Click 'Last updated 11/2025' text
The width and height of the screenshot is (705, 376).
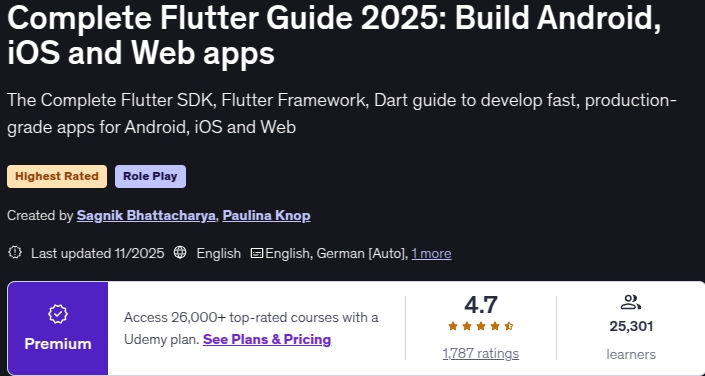pyautogui.click(x=98, y=254)
